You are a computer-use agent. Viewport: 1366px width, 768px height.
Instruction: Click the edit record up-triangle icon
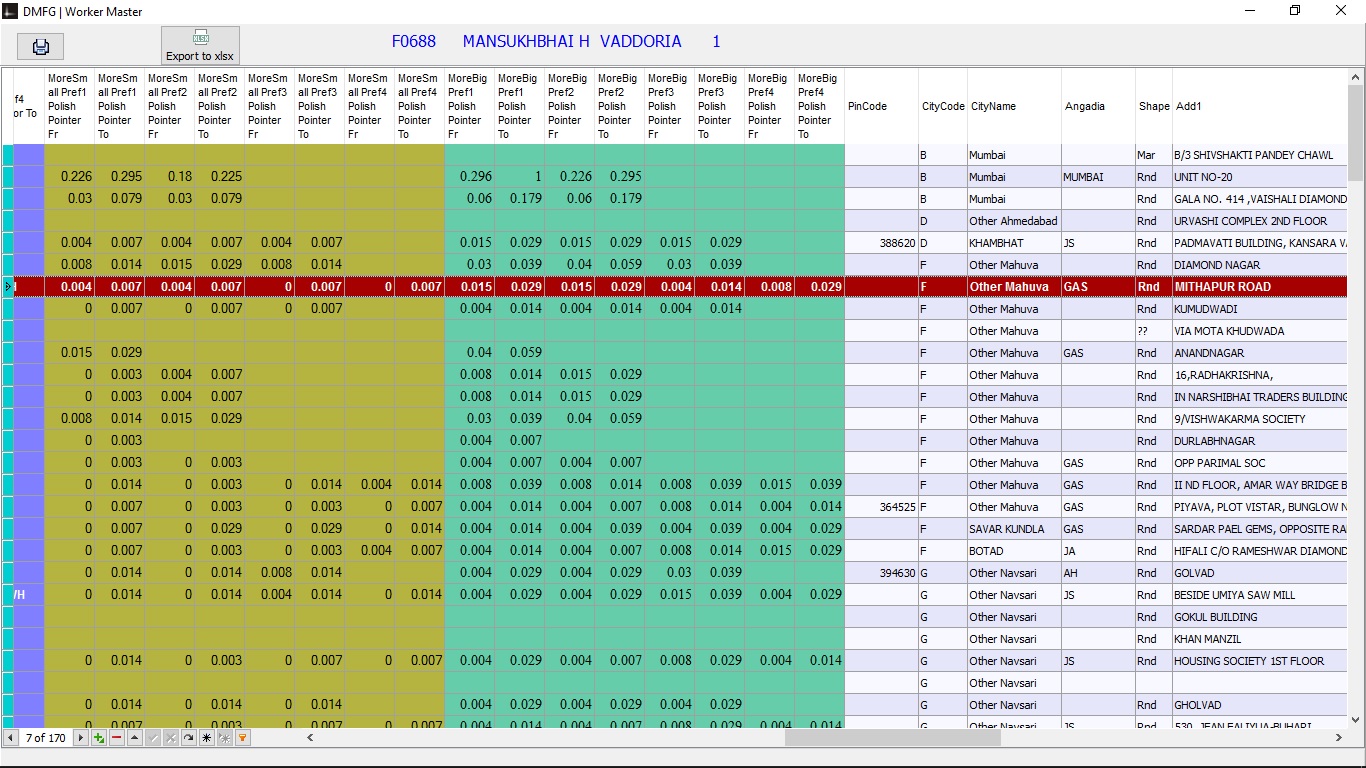point(135,738)
